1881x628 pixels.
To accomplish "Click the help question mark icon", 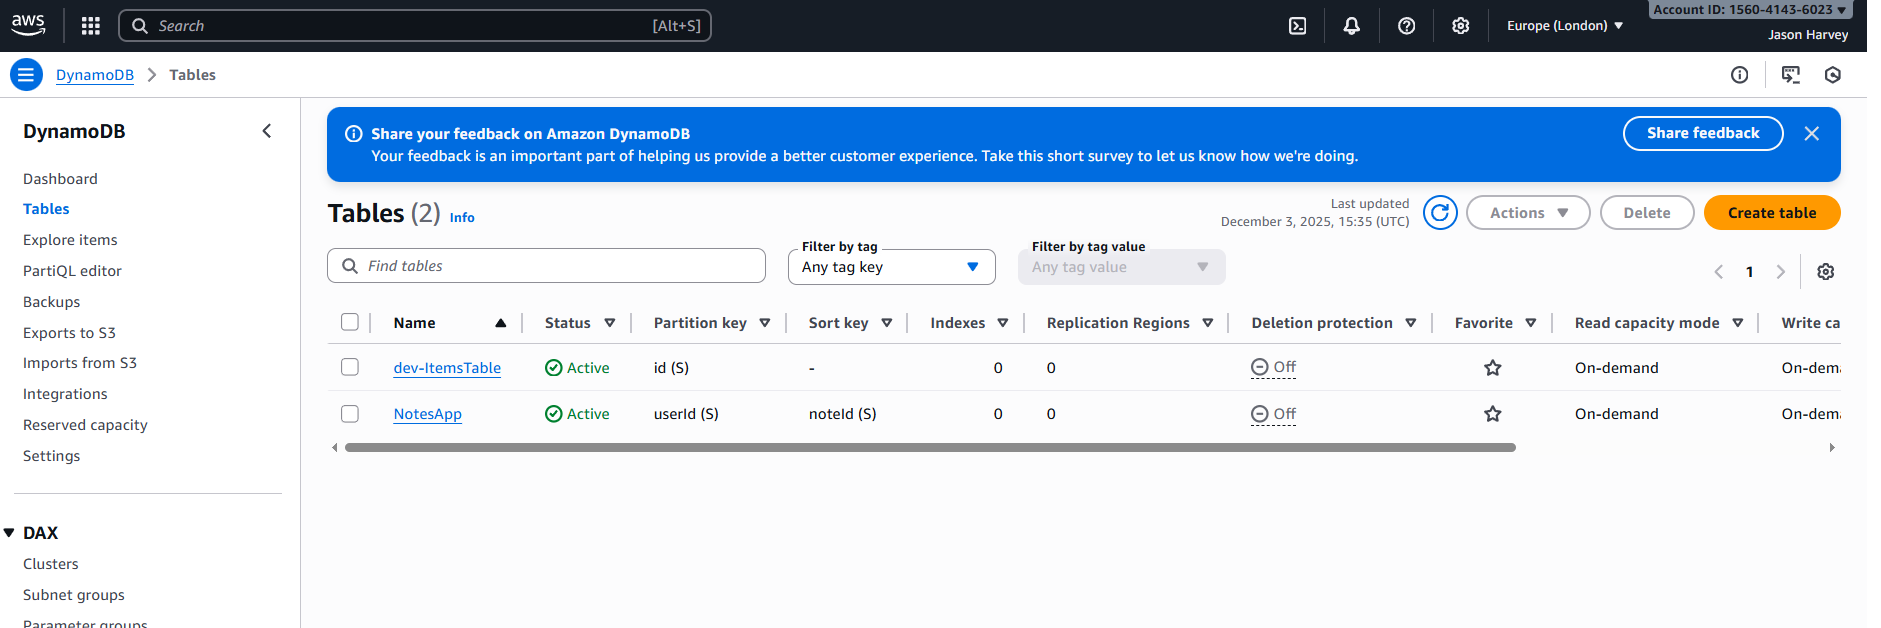I will [1406, 26].
